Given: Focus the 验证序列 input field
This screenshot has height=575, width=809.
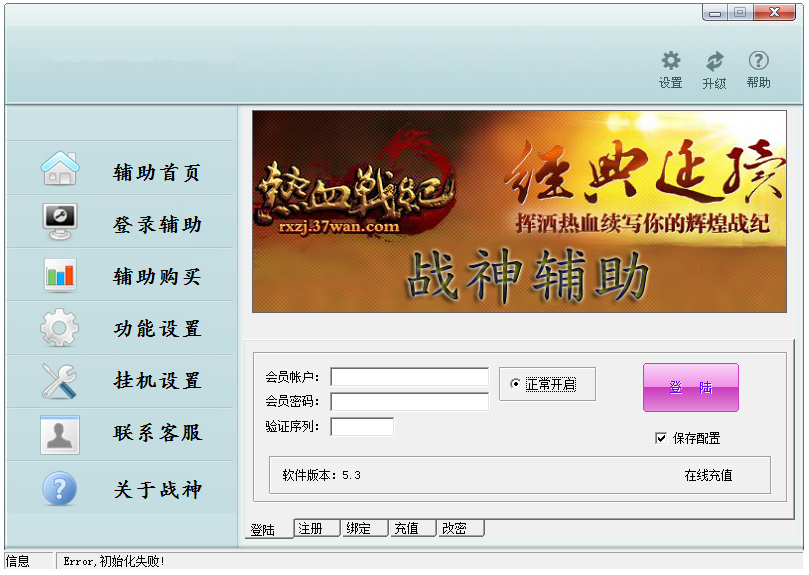Looking at the screenshot, I should 362,426.
